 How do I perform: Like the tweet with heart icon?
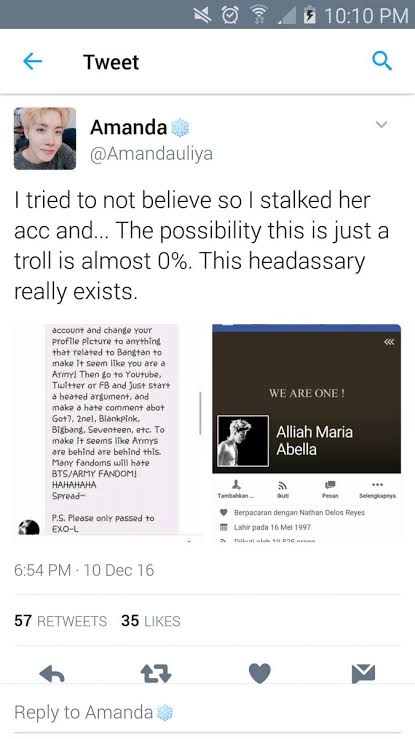click(260, 673)
